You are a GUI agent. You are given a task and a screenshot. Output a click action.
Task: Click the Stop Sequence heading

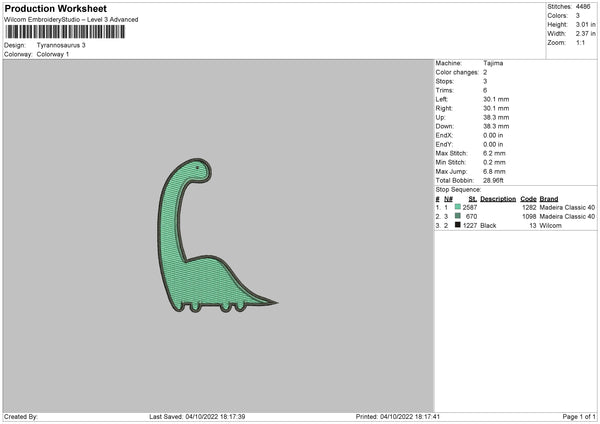click(458, 188)
